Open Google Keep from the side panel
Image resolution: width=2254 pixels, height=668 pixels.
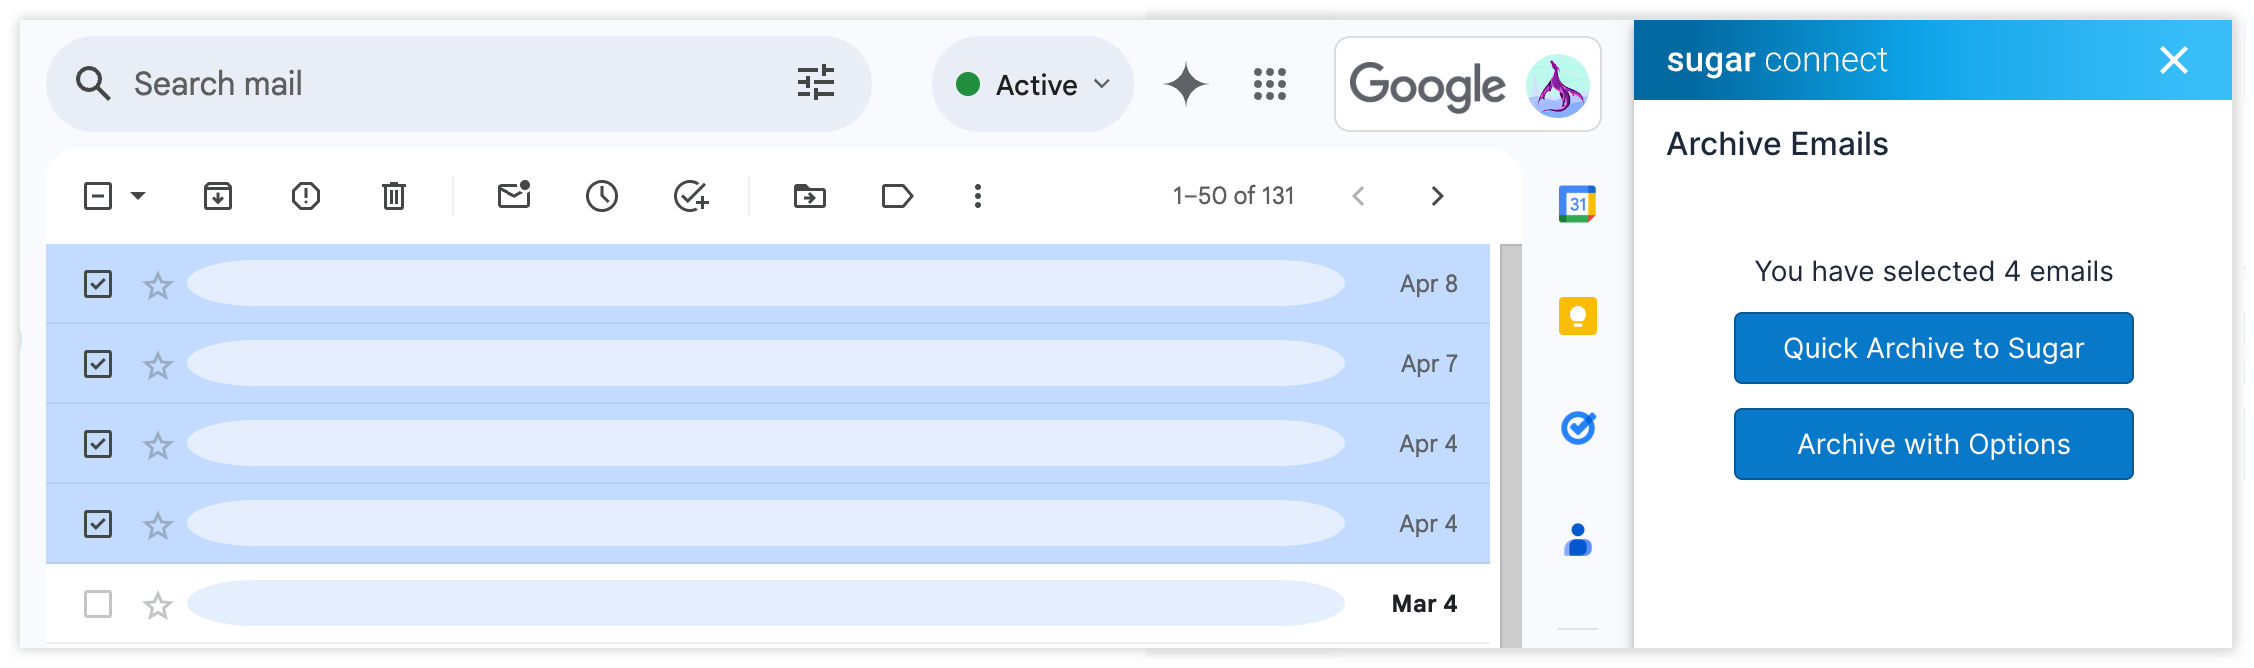1578,316
